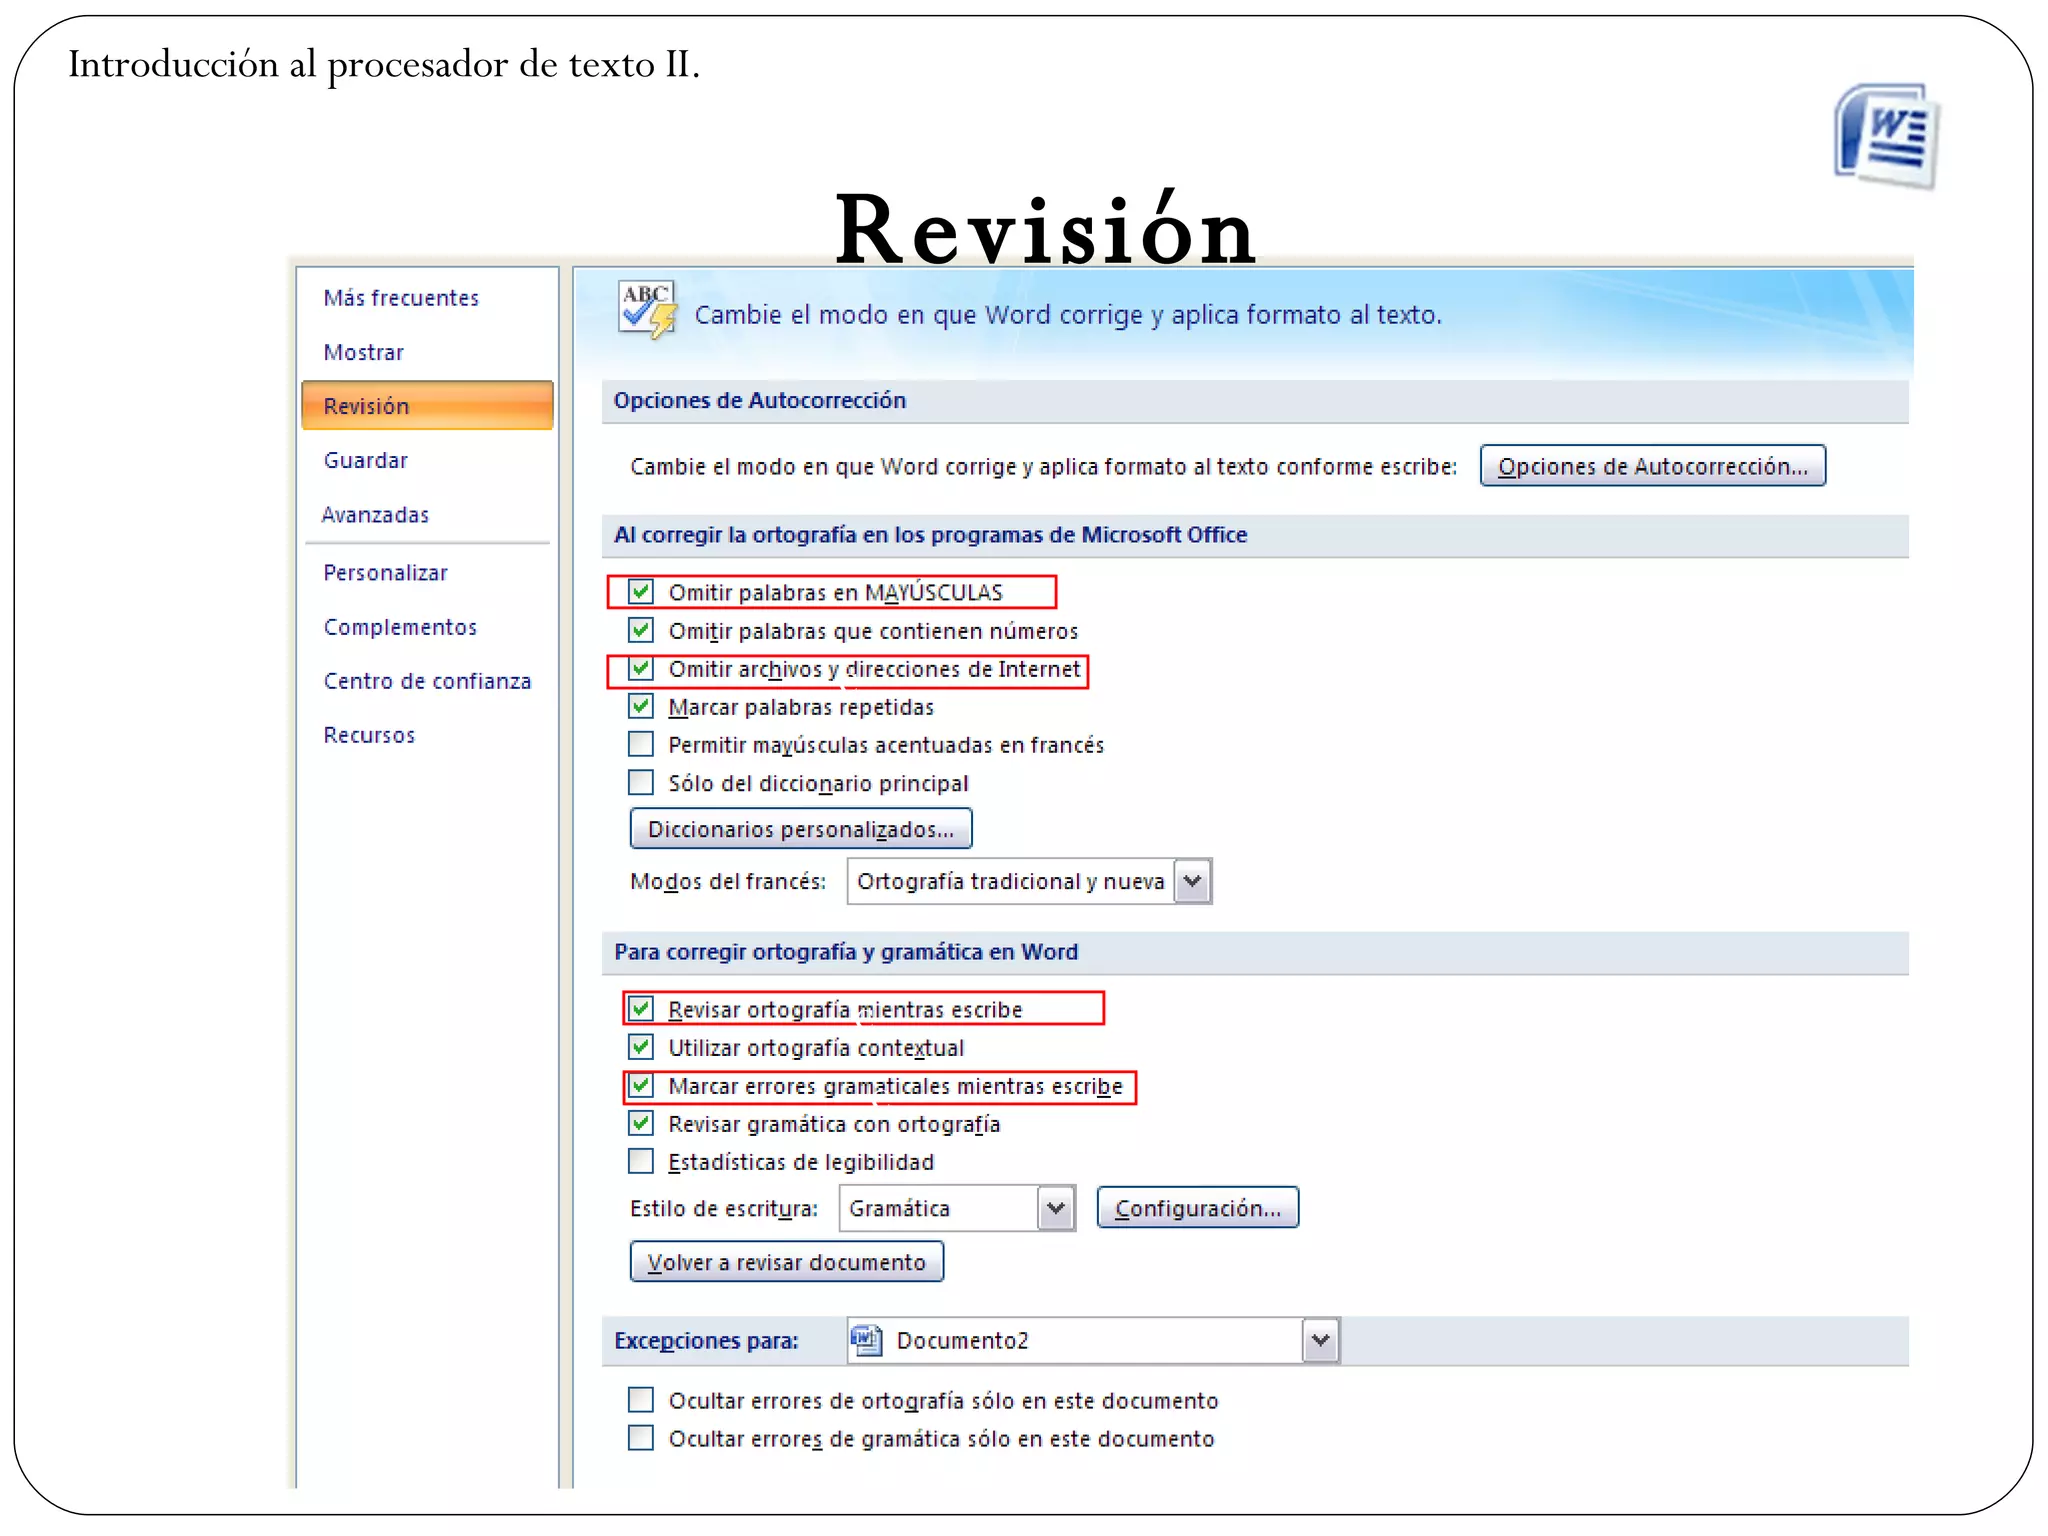Check Ocultar errores de ortografía sólo en este documento
Screen dimensions: 2048x1536
[641, 1399]
